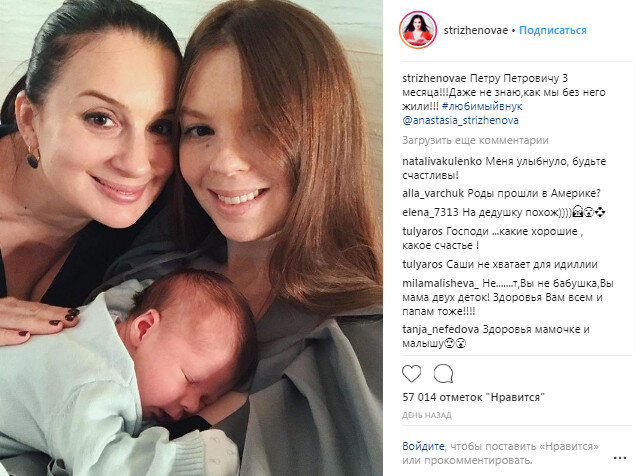635x476 pixels.
Task: Open strizhenovae username in post header
Action: pos(475,30)
